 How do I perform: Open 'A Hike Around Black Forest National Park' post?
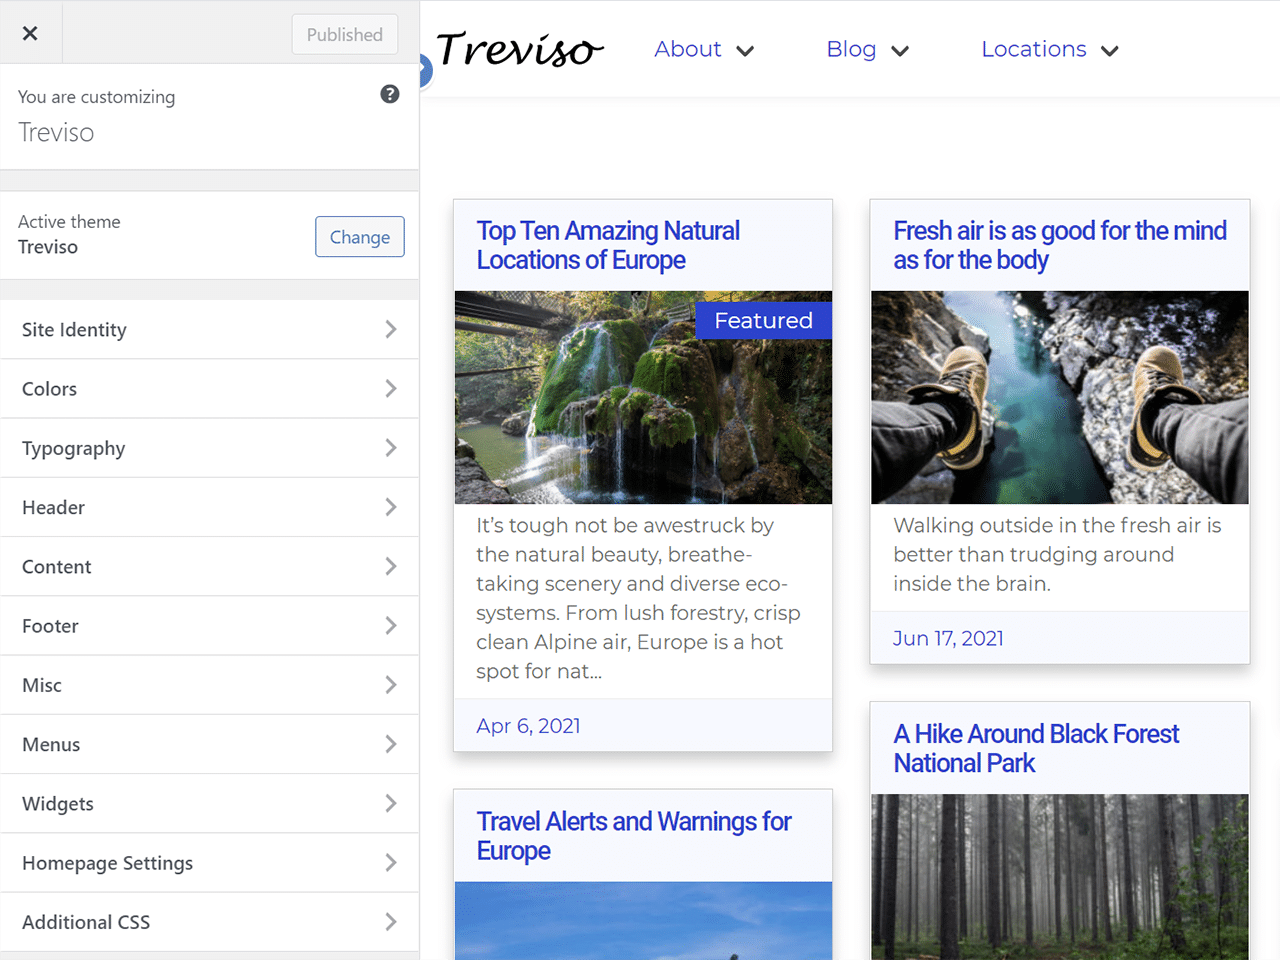pos(1036,748)
